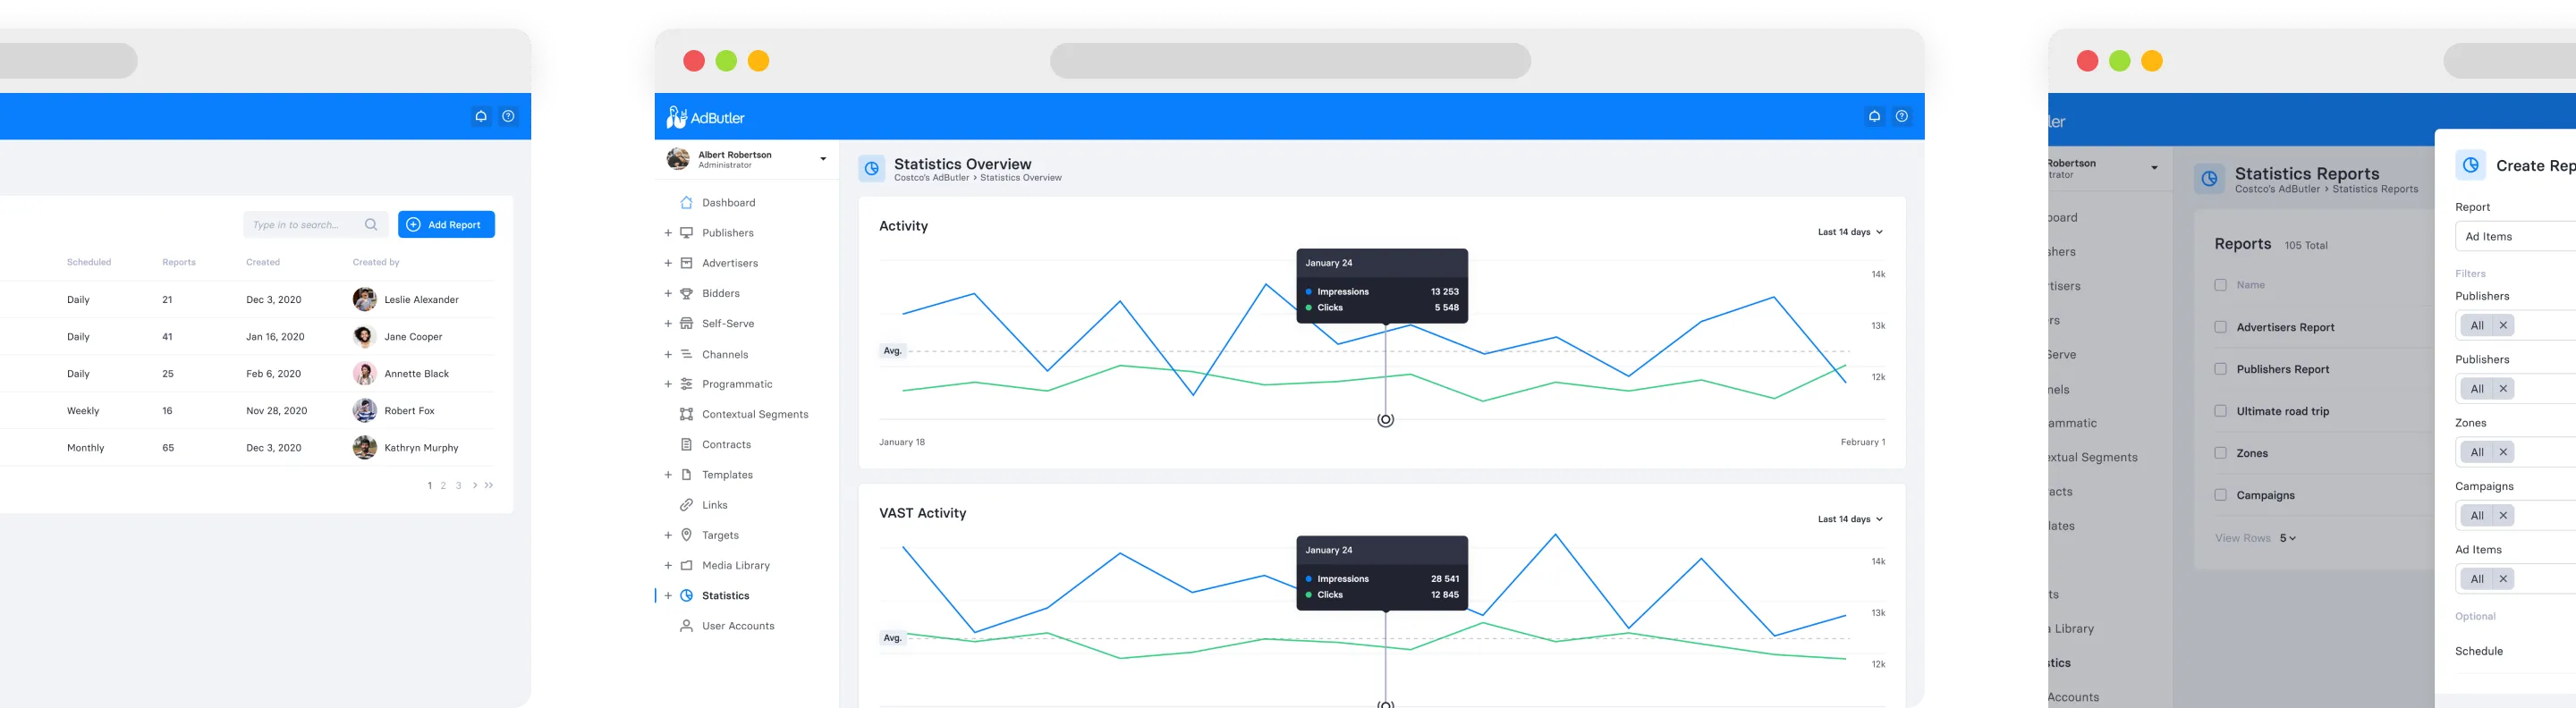Screen dimensions: 2576x708
Task: Click the Channels list icon
Action: click(686, 354)
